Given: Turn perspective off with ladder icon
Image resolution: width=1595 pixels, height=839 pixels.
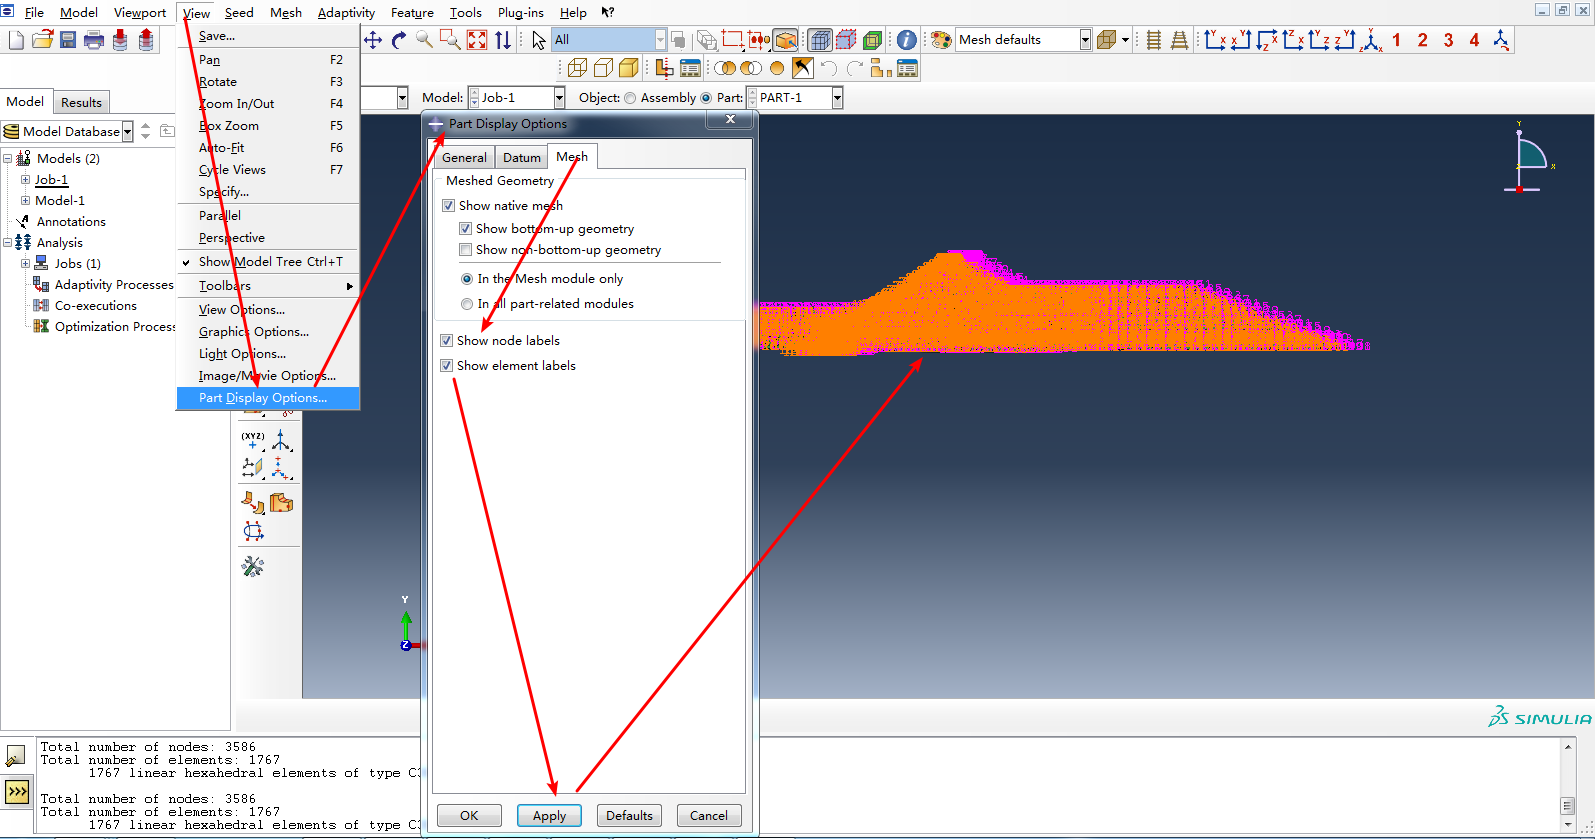Looking at the screenshot, I should pyautogui.click(x=1154, y=40).
